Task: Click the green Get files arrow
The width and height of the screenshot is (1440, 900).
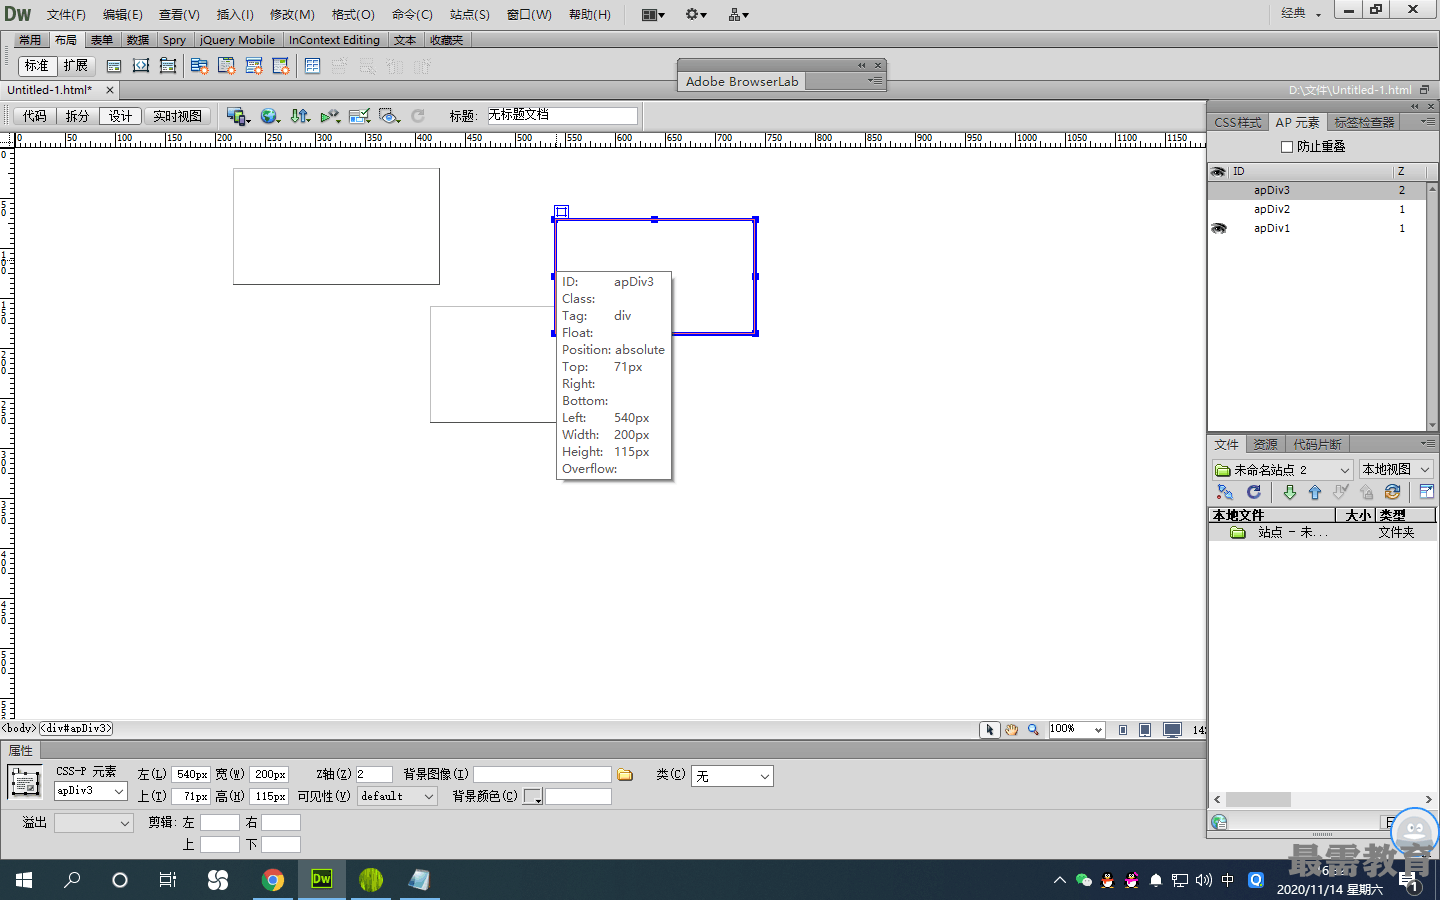Action: coord(1289,492)
